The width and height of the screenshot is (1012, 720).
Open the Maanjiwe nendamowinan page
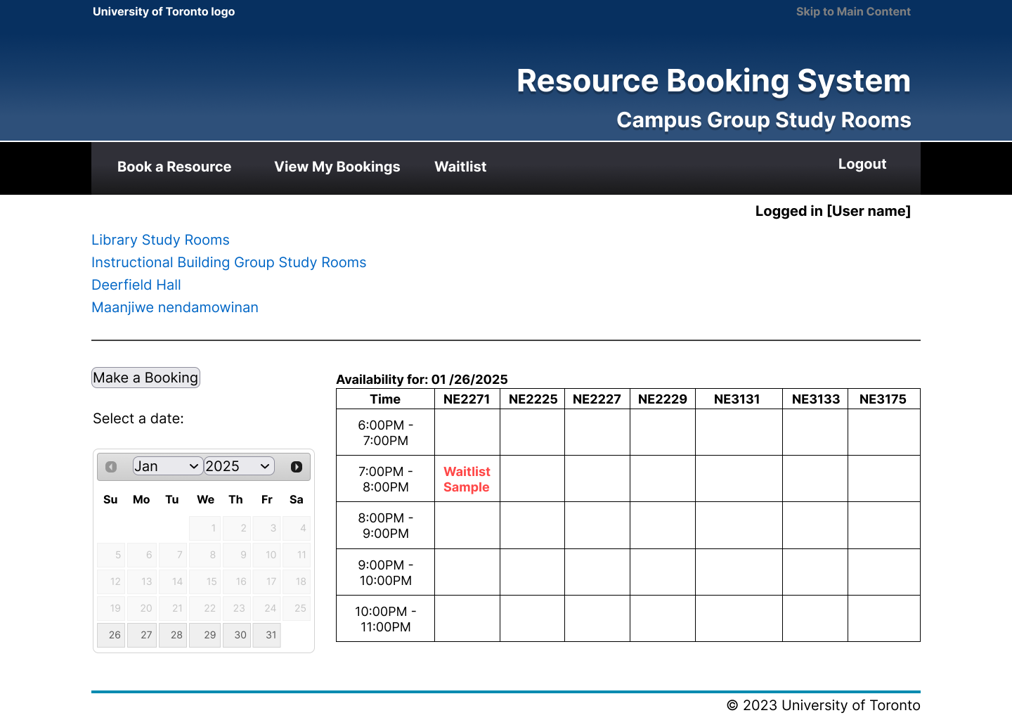(x=175, y=307)
